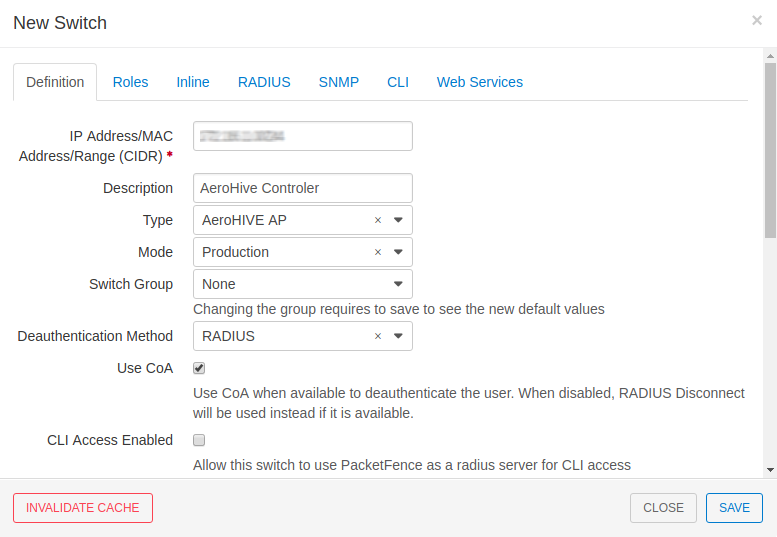
Task: Open the SNMP tab
Action: tap(338, 82)
